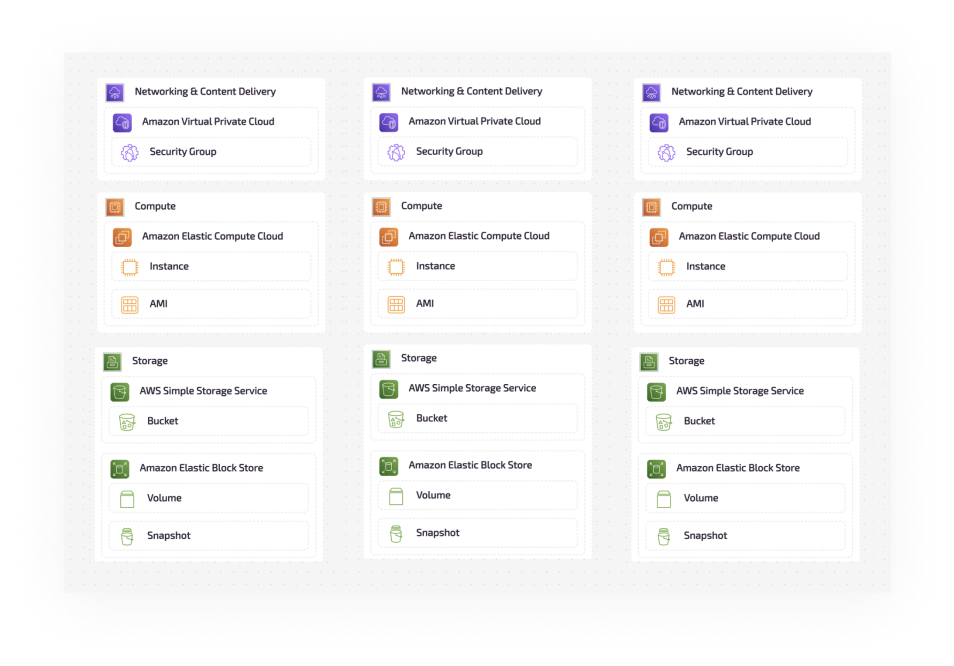The height and width of the screenshot is (666, 954).
Task: Select the Volume row in left column
Action: pyautogui.click(x=209, y=498)
